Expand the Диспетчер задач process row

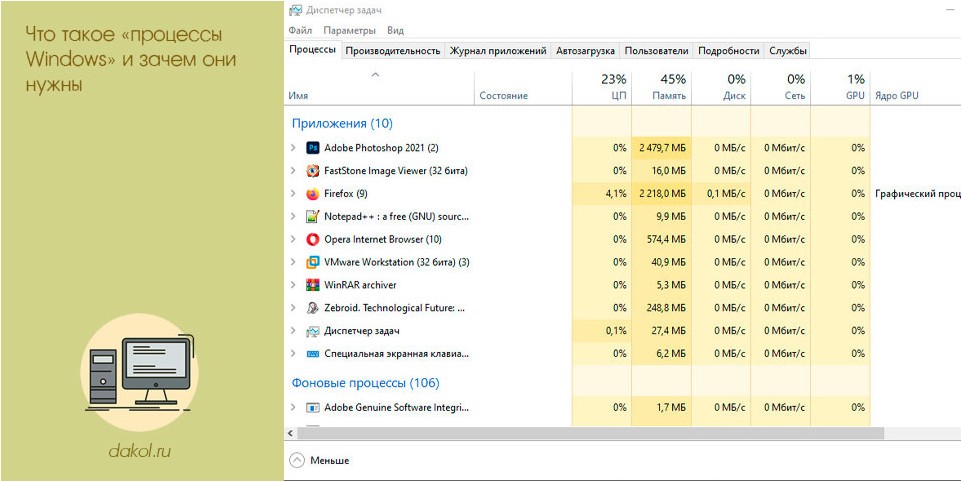coord(293,331)
